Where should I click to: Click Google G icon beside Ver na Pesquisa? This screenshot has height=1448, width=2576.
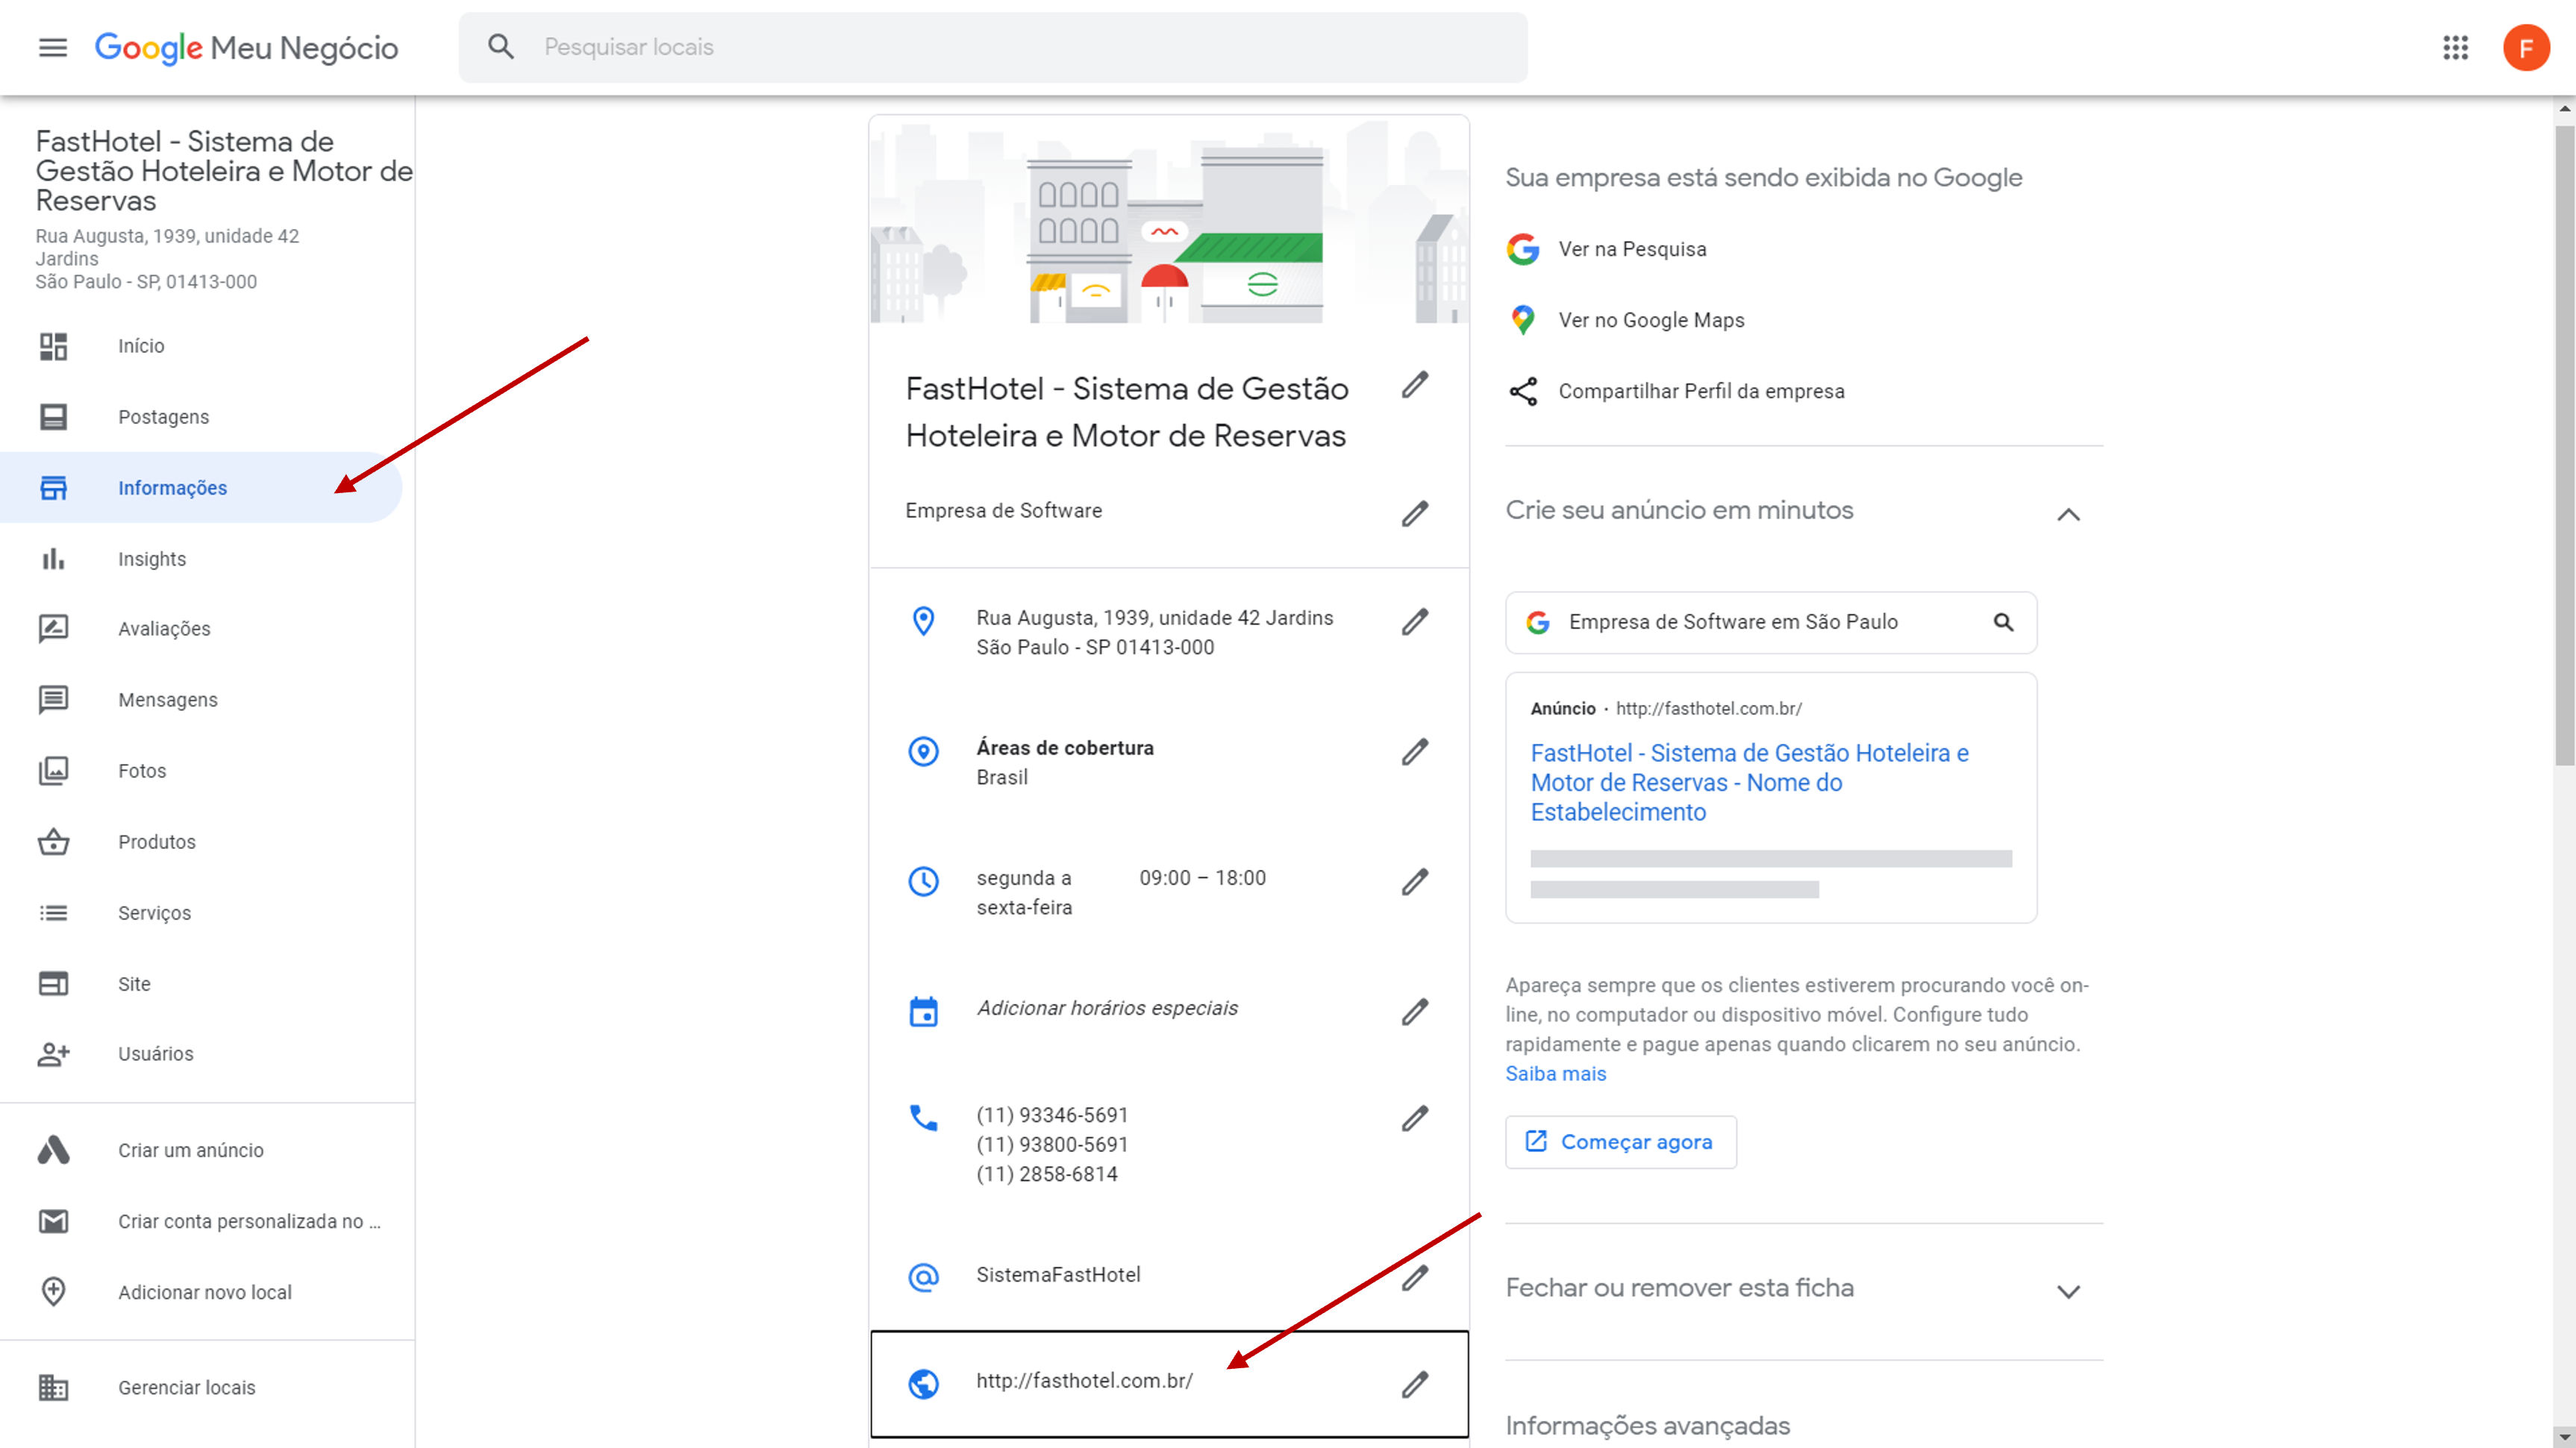tap(1523, 249)
